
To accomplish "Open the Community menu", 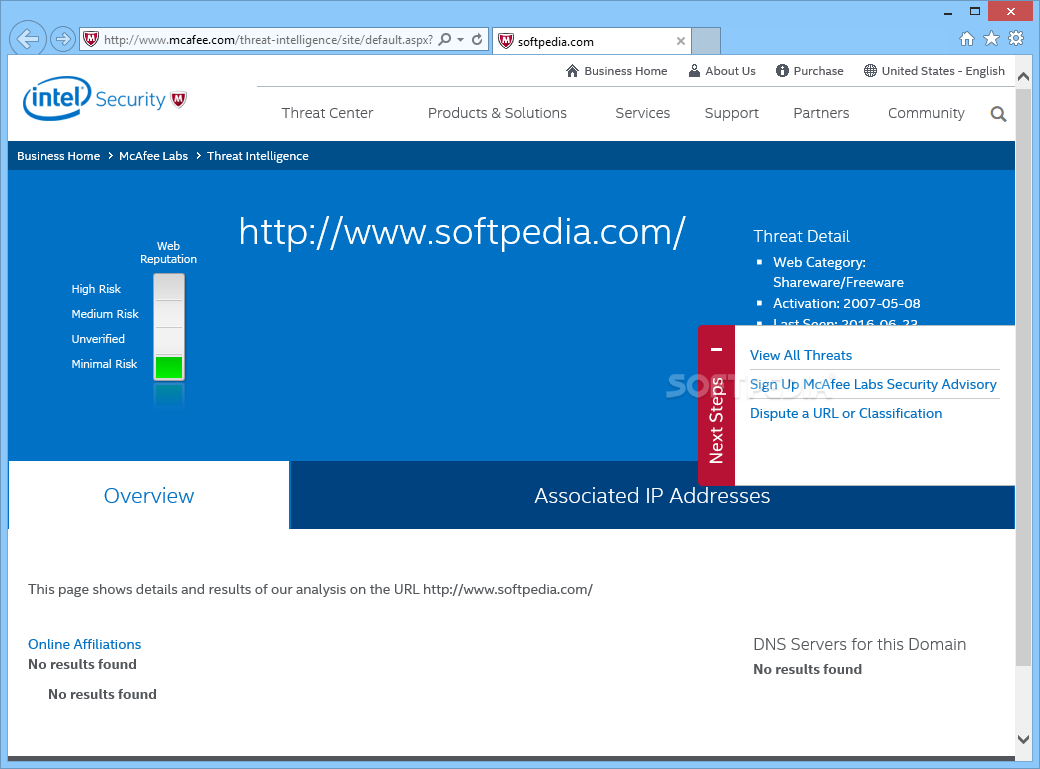I will (x=926, y=113).
